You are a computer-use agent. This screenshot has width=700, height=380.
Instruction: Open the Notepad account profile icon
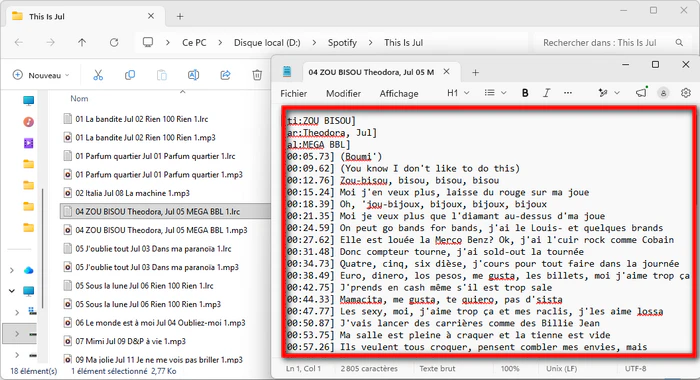point(663,93)
